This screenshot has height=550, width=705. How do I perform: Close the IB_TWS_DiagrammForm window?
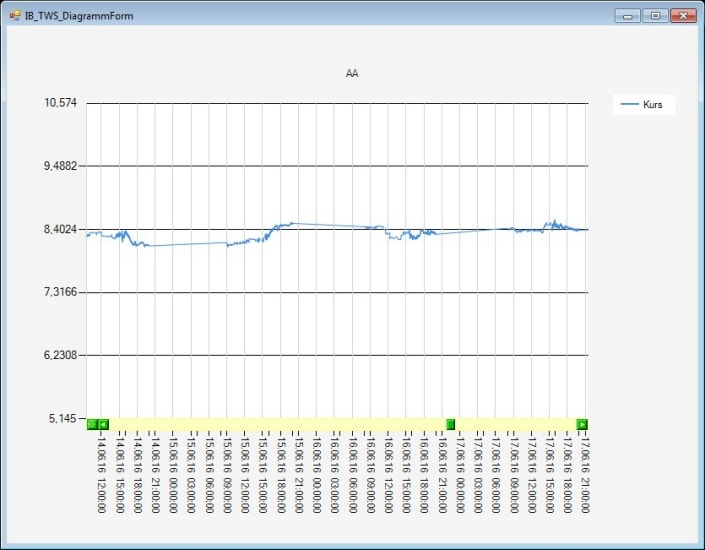click(x=683, y=16)
